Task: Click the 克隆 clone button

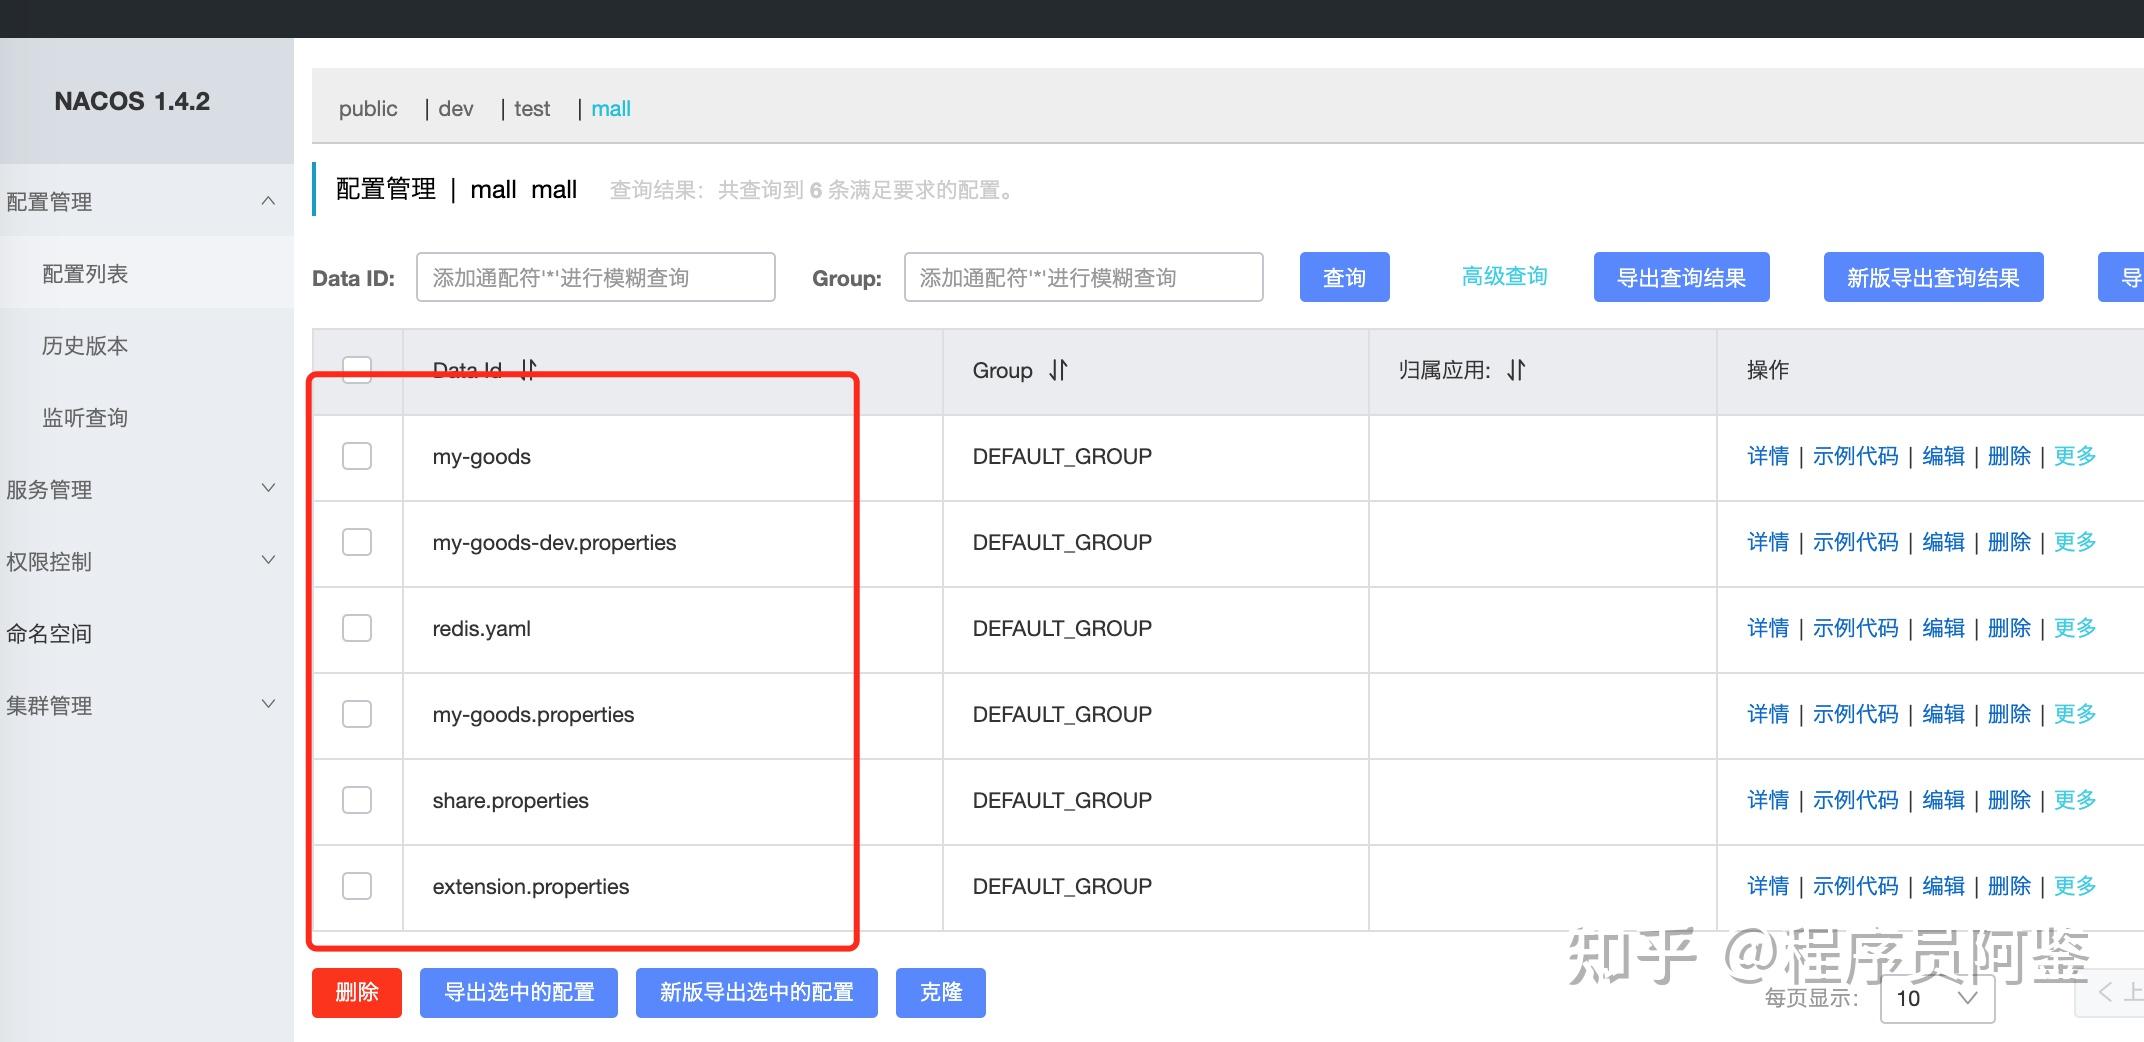Action: (941, 992)
